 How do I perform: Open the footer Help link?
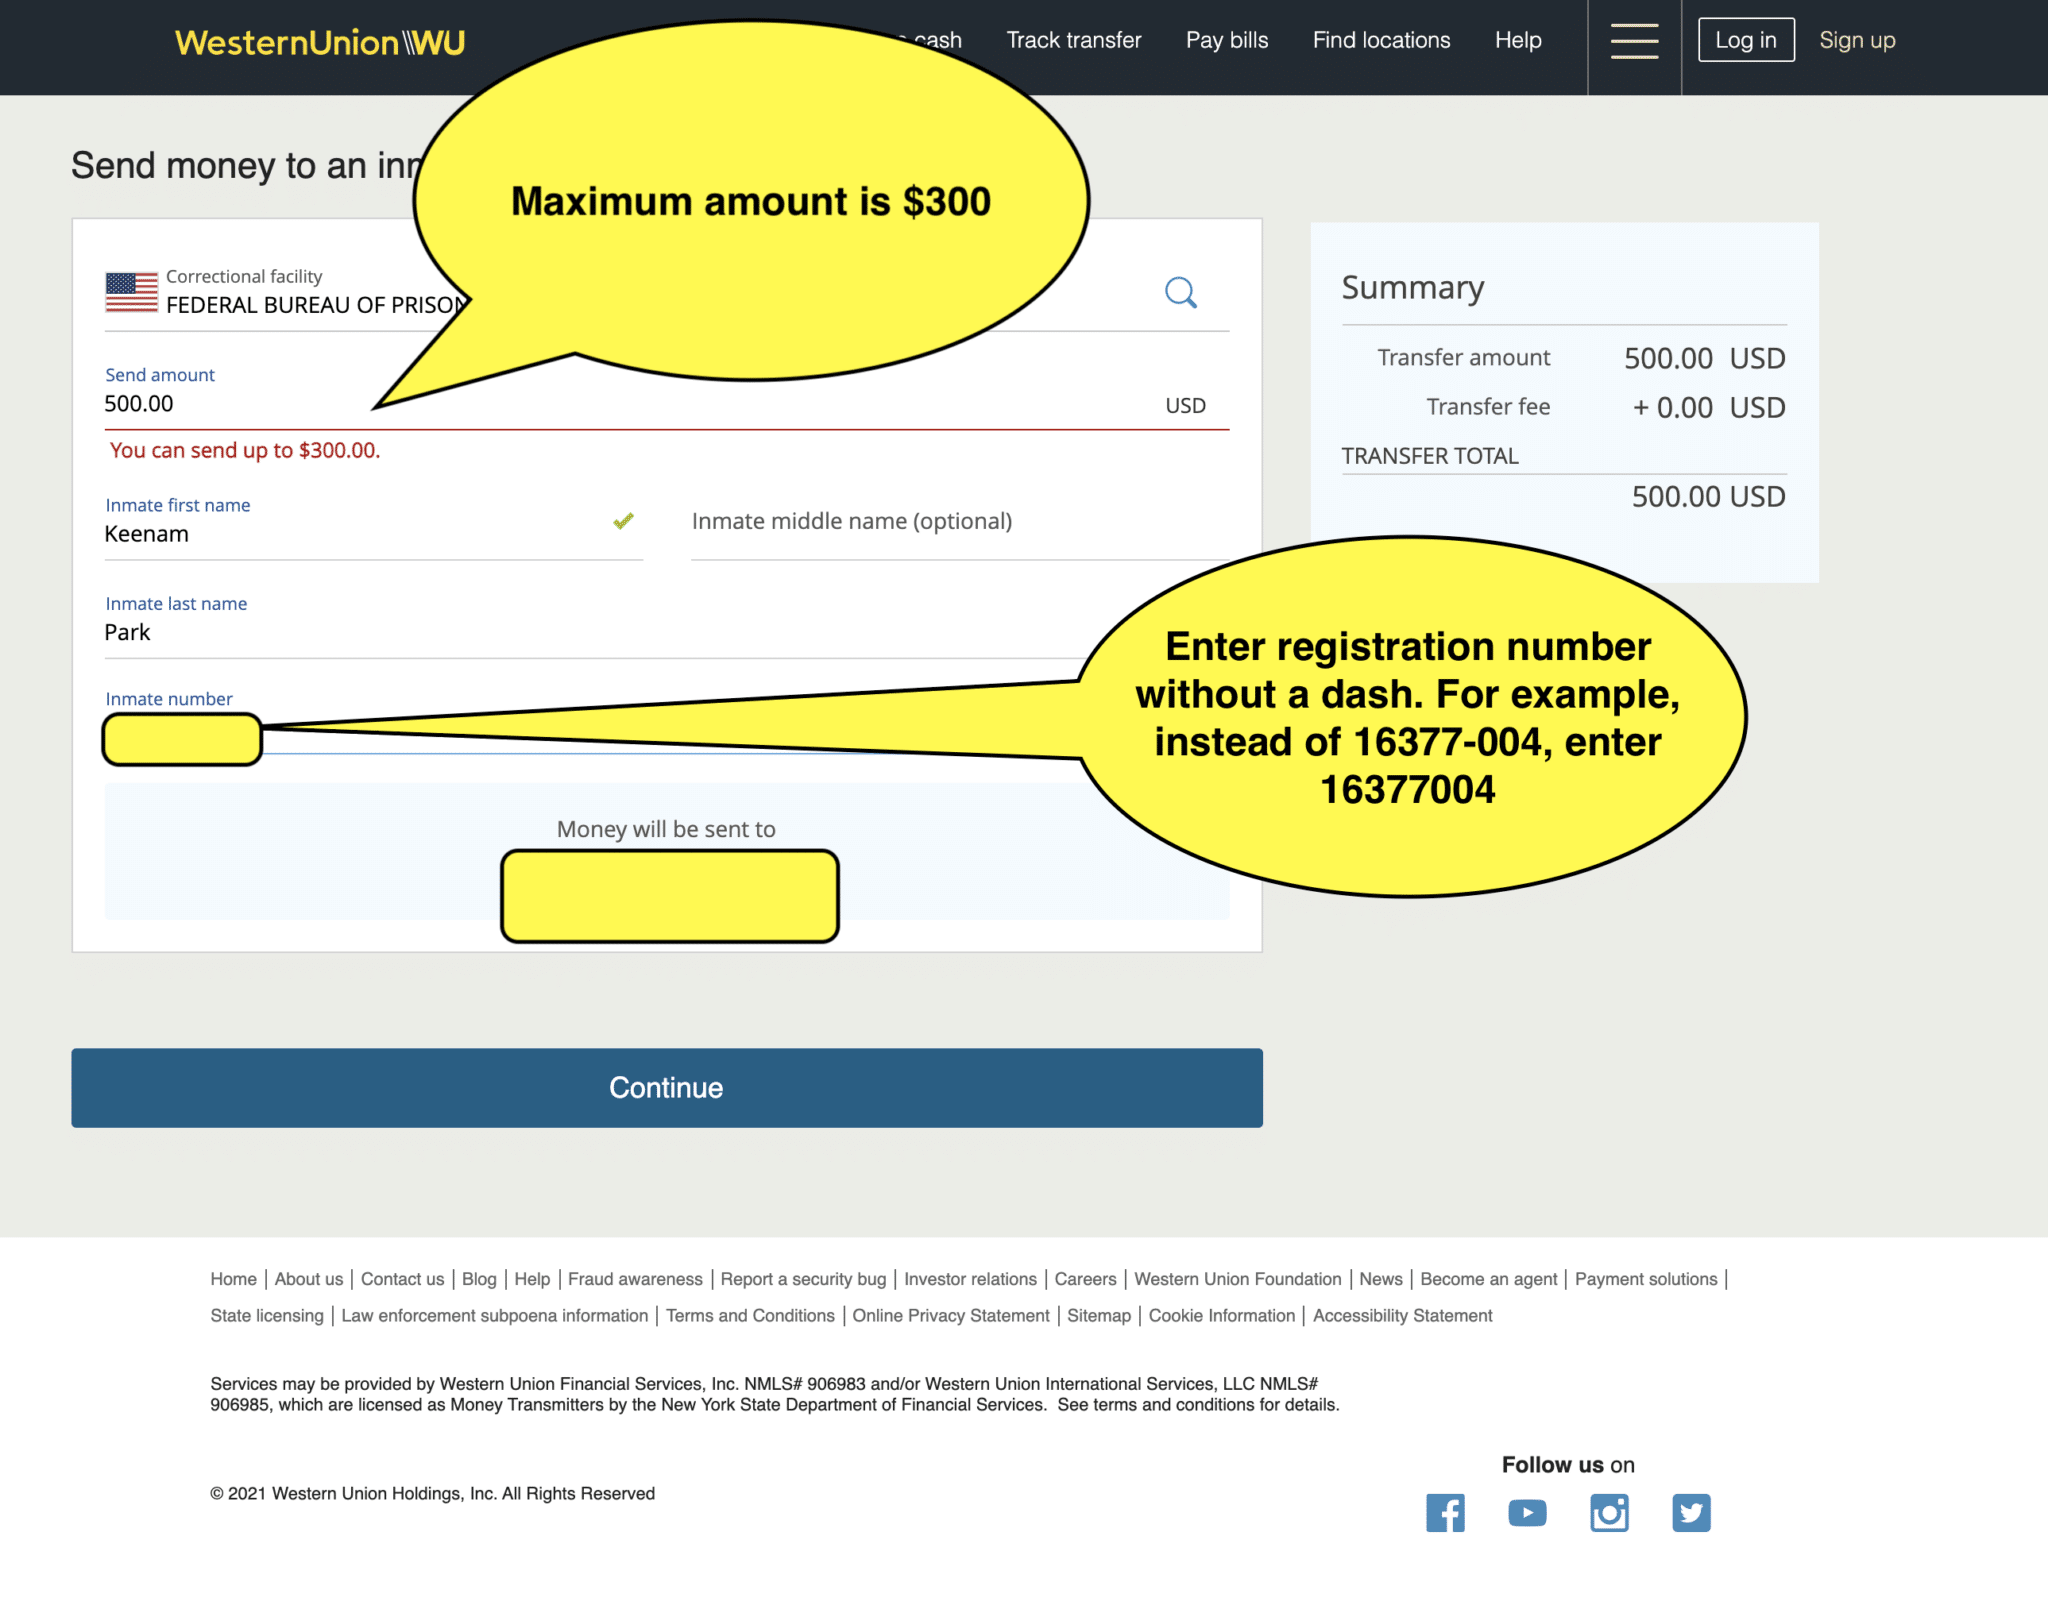(532, 1279)
